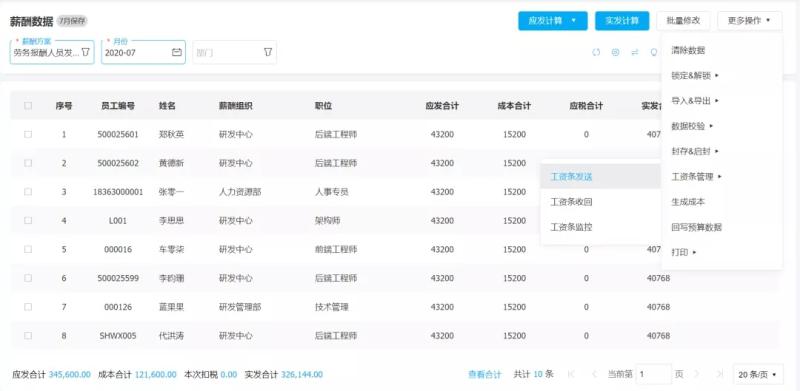Jump to the last page arrow
800x391 pixels.
pos(719,374)
